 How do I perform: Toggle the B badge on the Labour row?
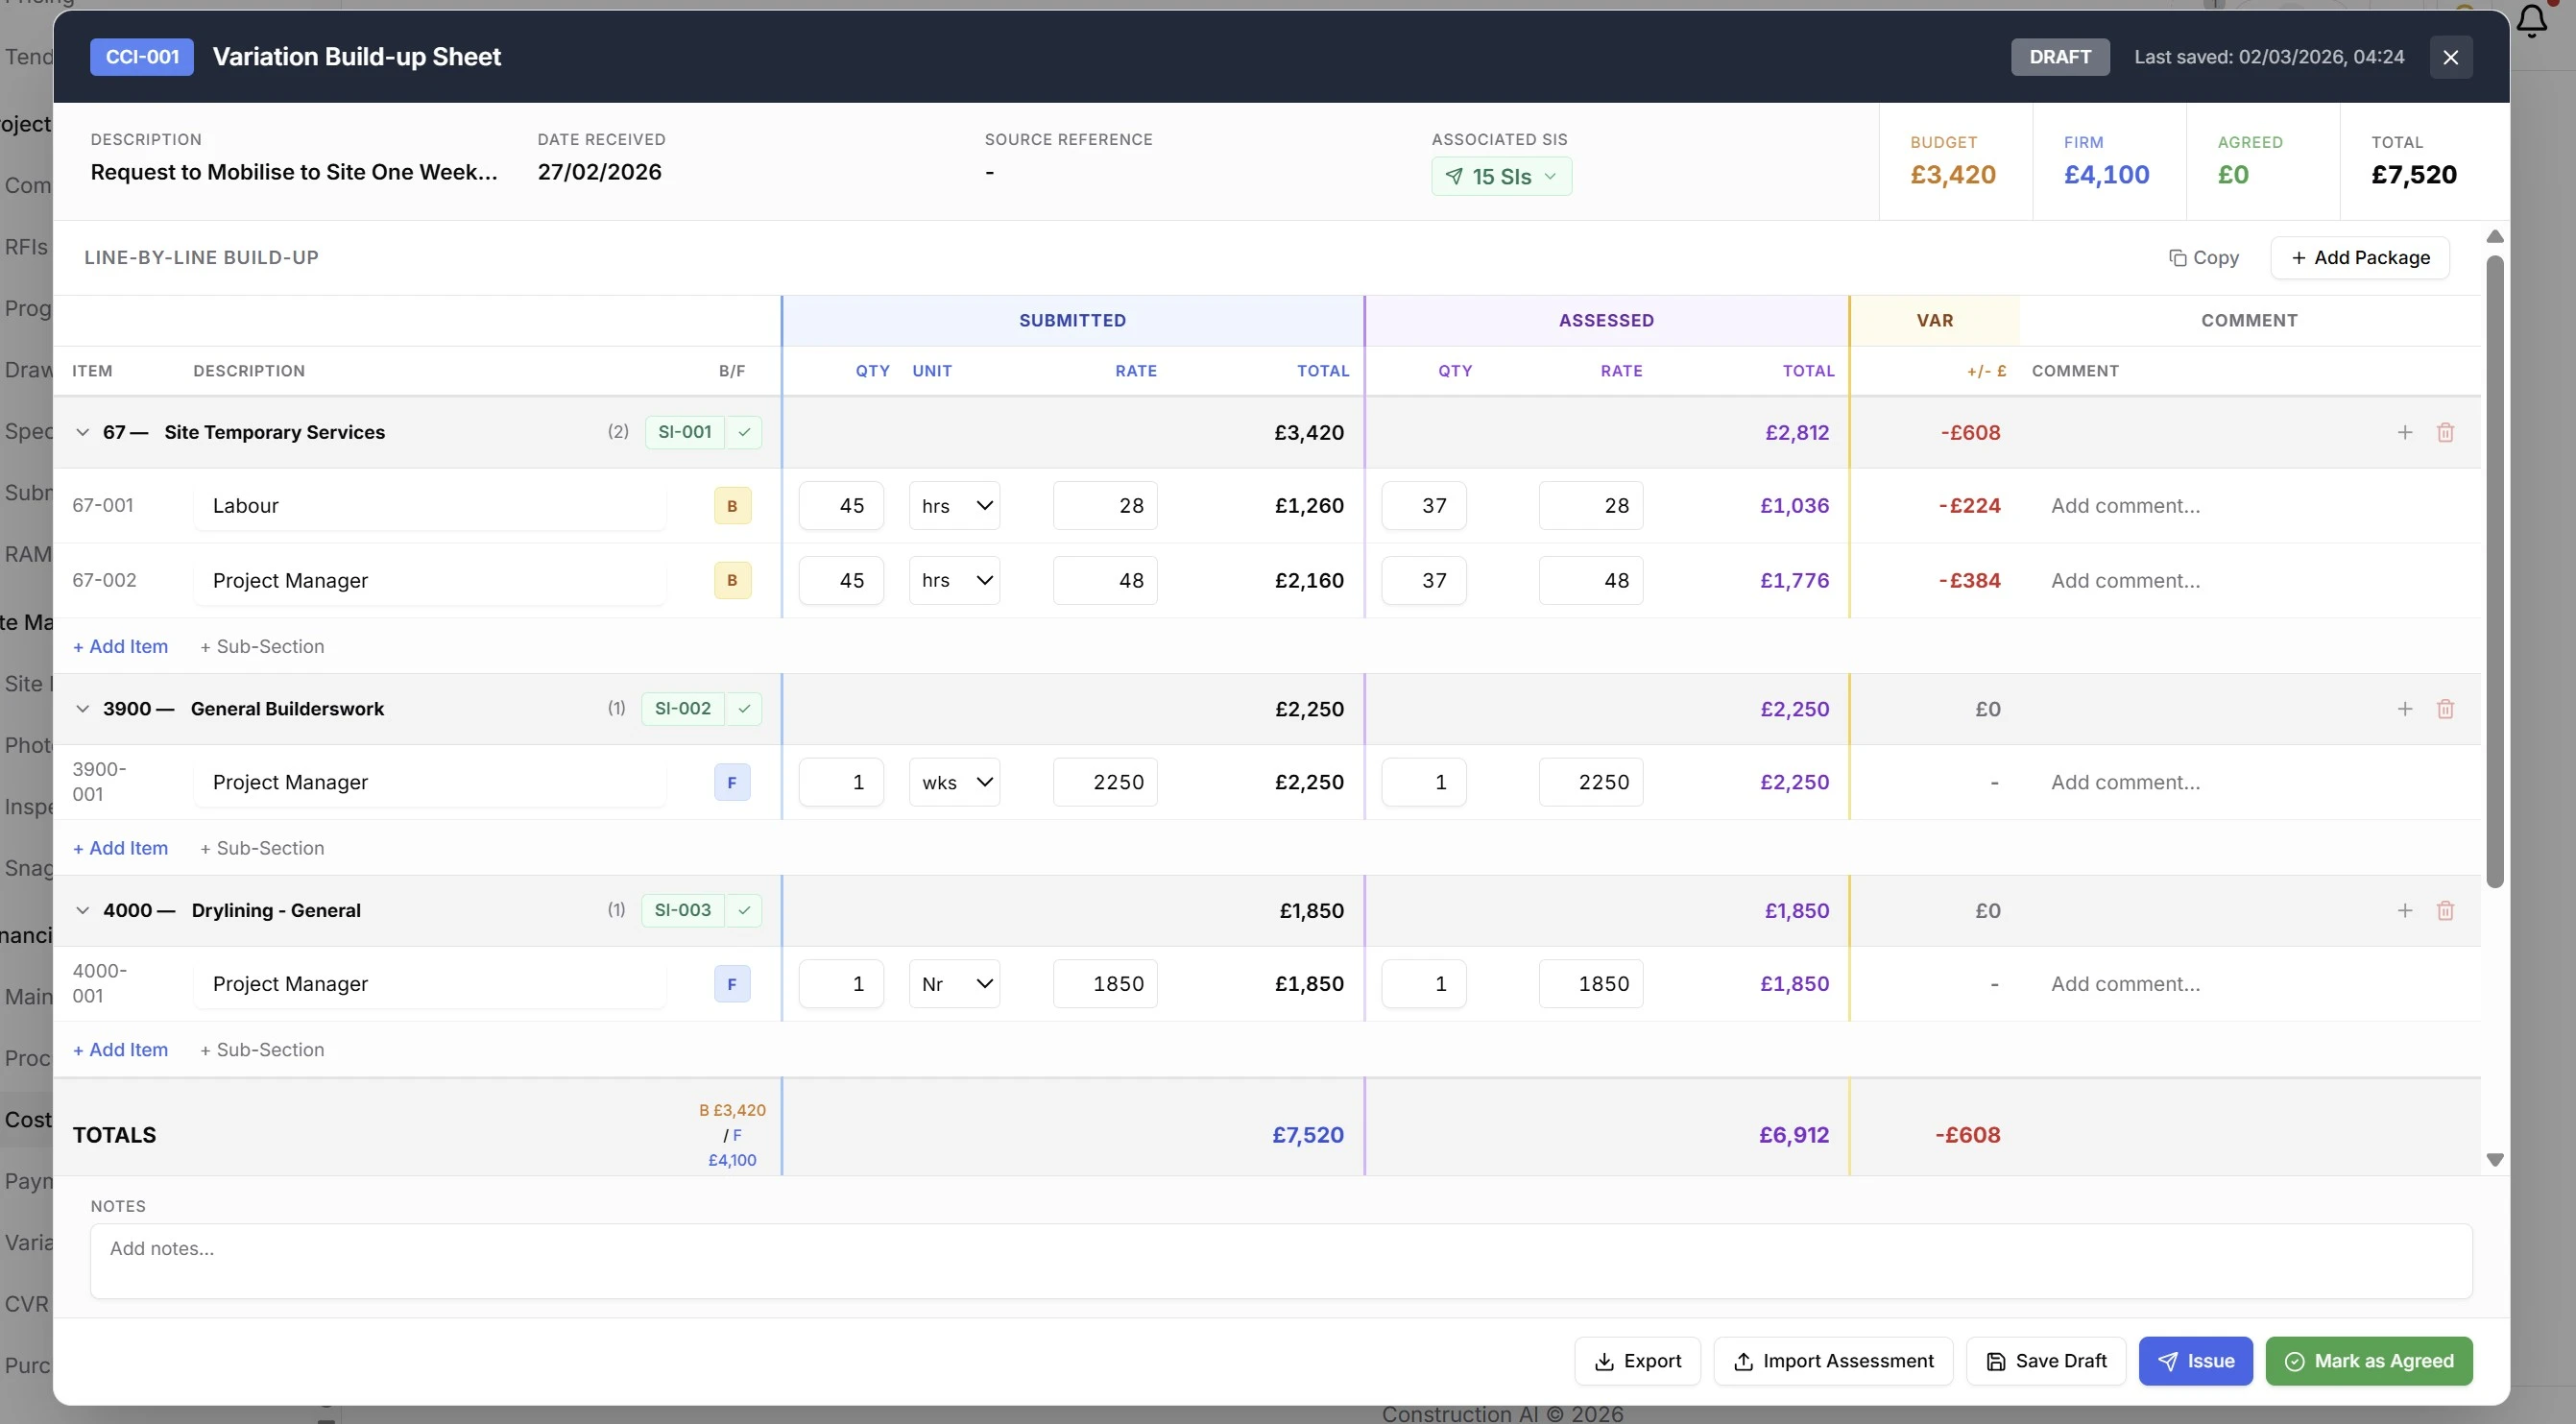point(731,505)
